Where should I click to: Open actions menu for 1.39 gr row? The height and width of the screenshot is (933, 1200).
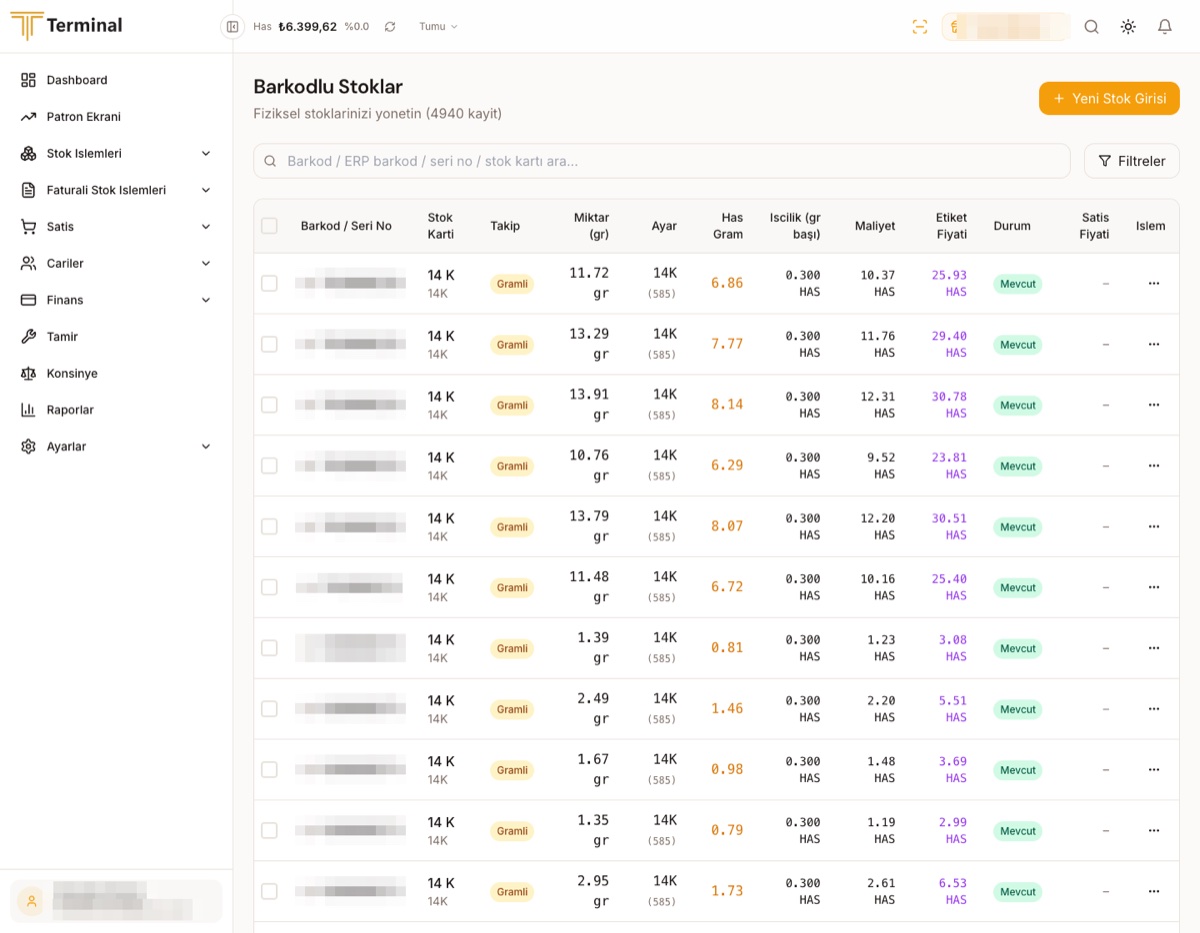click(x=1154, y=648)
